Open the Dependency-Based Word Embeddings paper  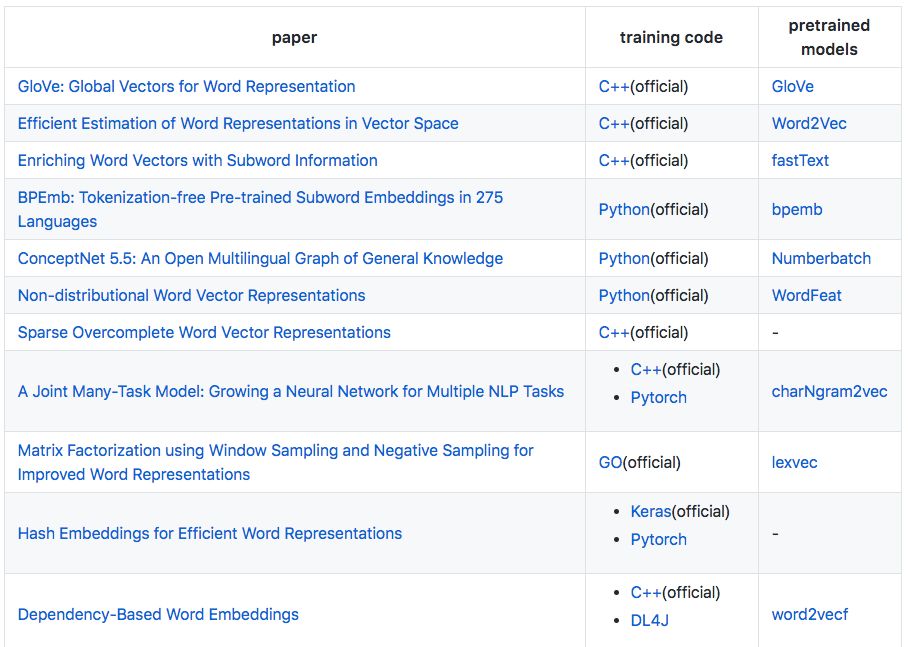158,614
